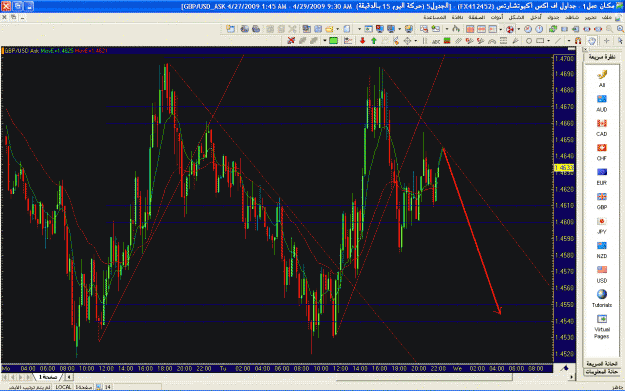Click the GBP/USD Ask chart title label
Image resolution: width=625 pixels, height=391 pixels.
[22, 51]
